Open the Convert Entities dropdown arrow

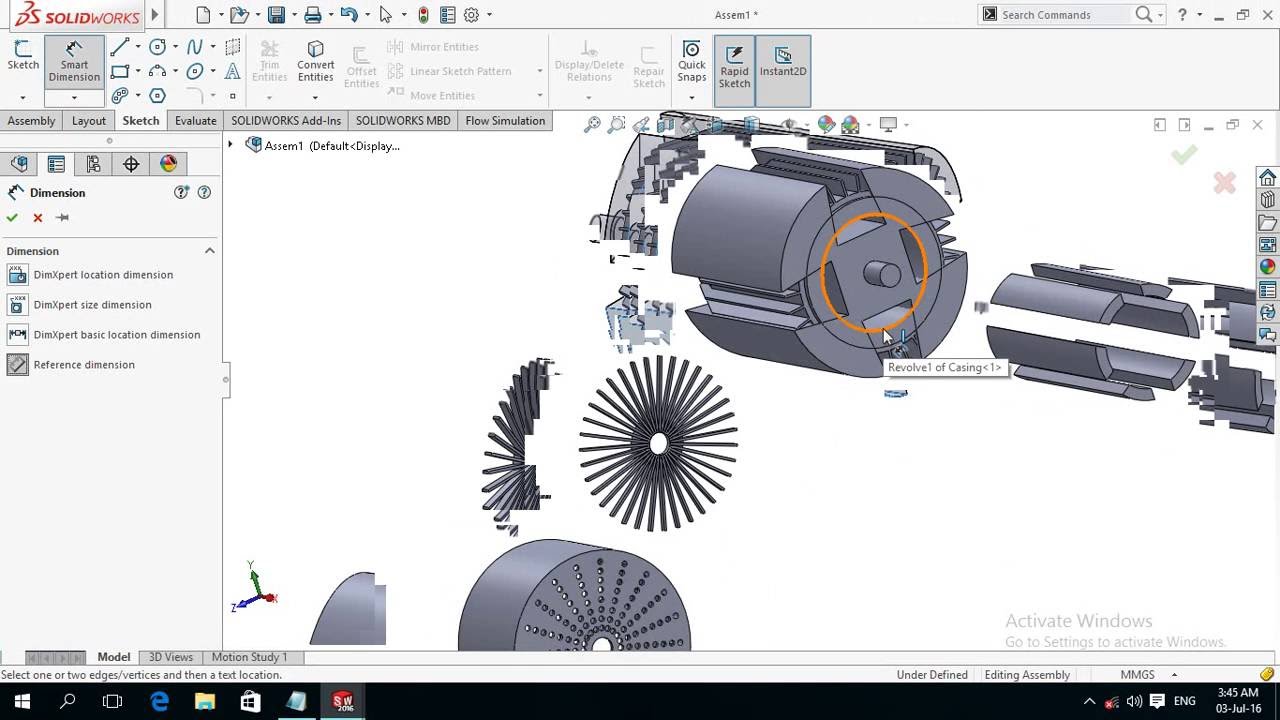(x=315, y=98)
